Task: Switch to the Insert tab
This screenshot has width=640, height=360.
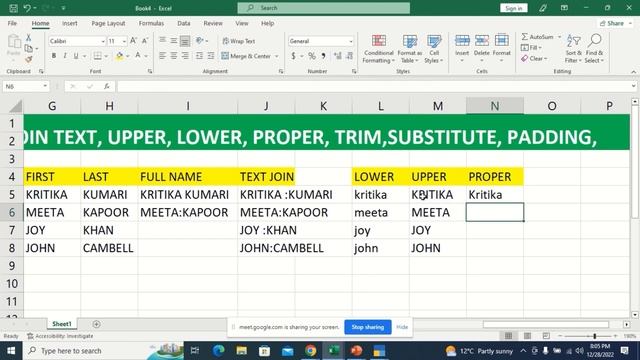Action: click(x=70, y=23)
